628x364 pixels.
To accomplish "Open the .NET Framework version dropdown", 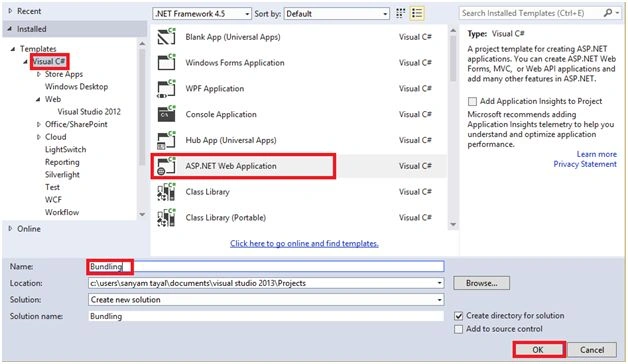I will tap(247, 14).
